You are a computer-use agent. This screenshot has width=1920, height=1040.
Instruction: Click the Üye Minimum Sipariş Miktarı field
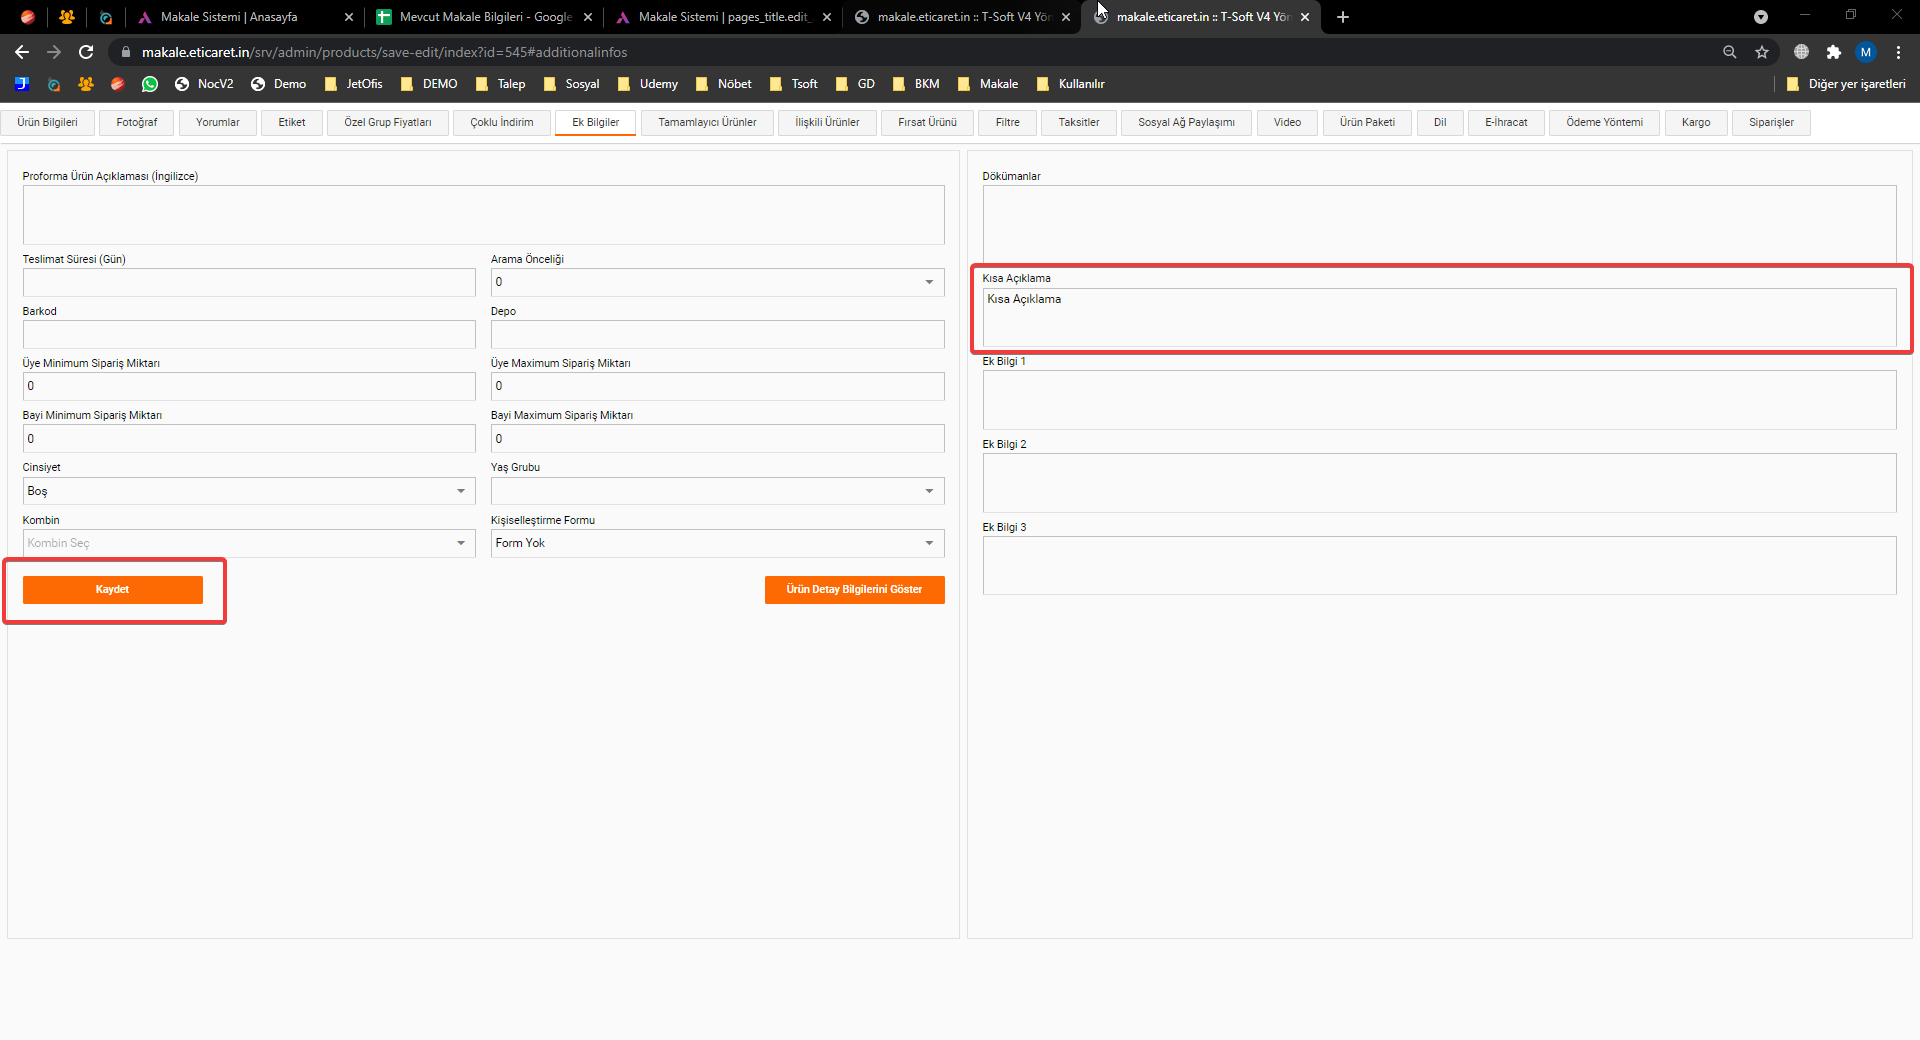[x=249, y=386]
